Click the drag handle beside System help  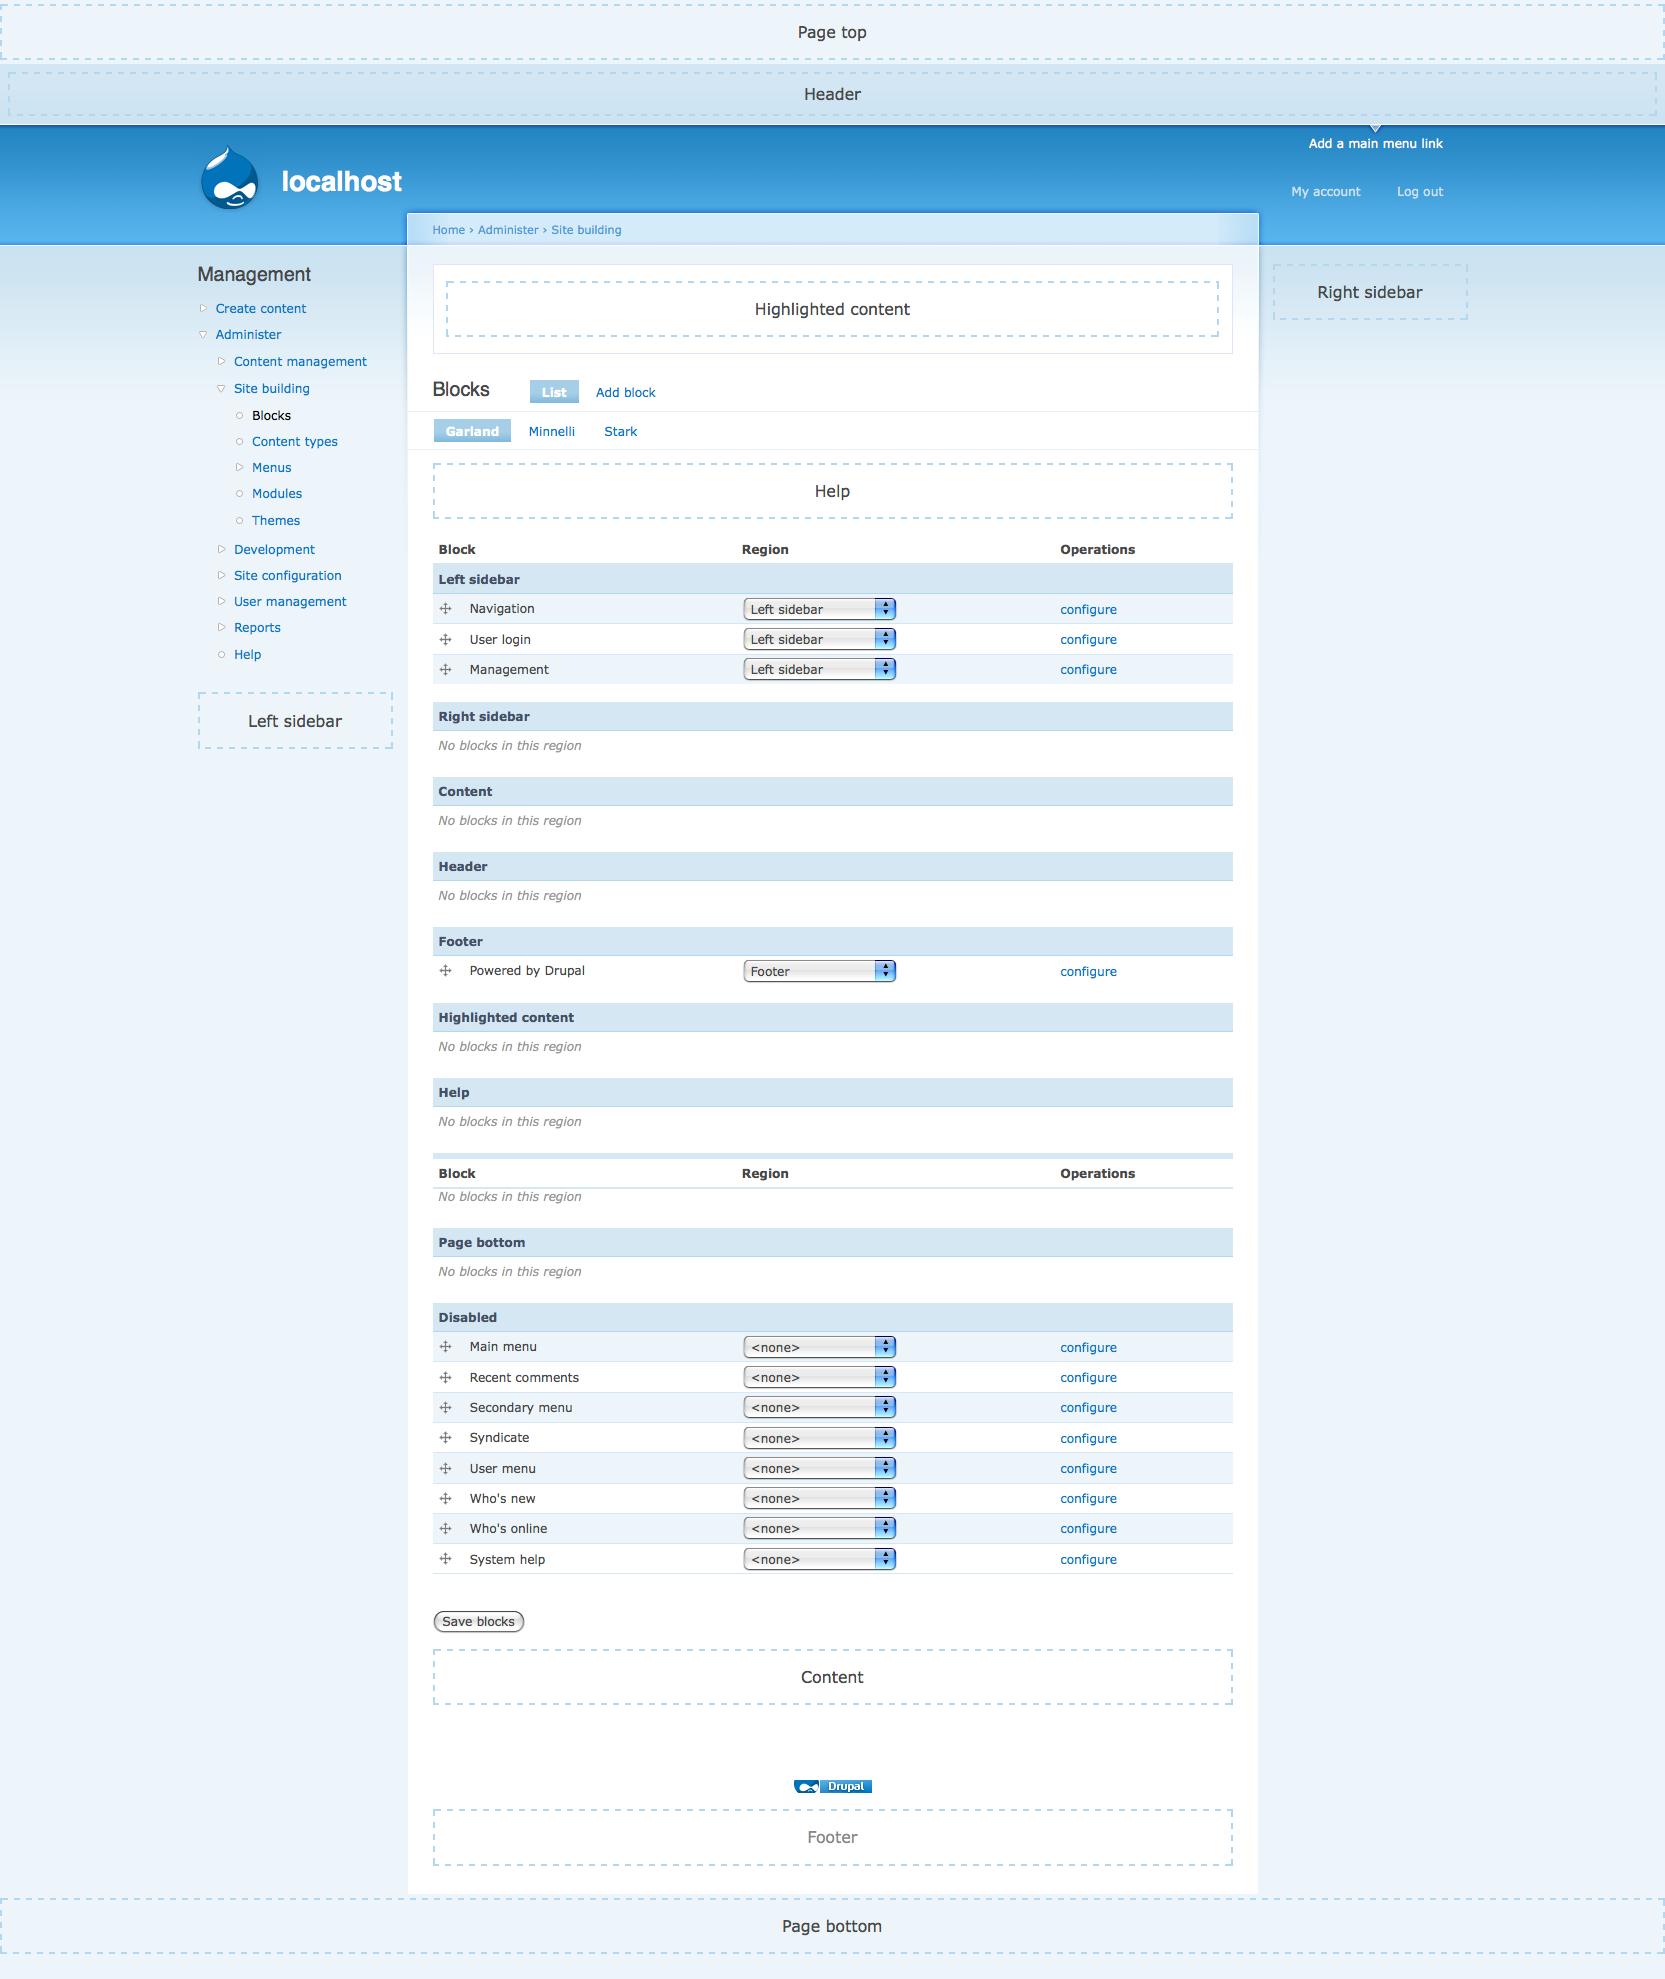(446, 1559)
